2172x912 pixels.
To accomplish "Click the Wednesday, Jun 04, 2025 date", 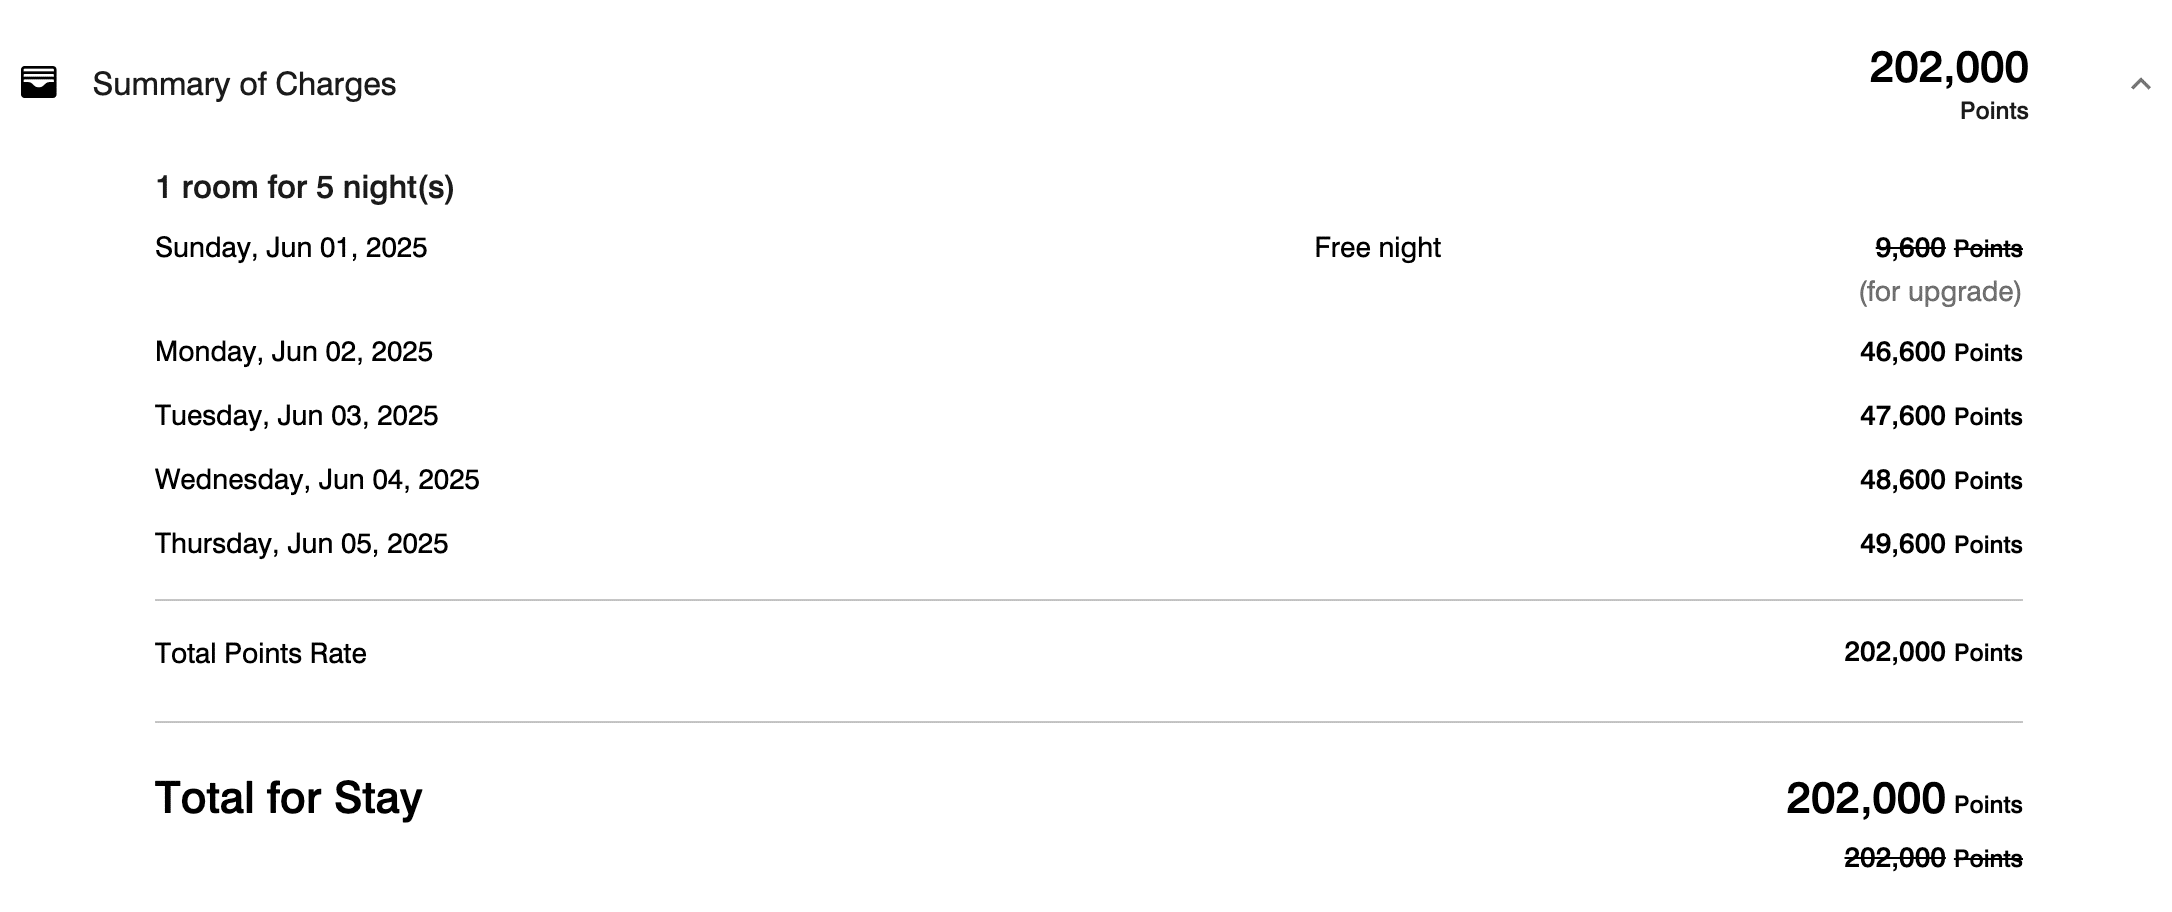I will pyautogui.click(x=317, y=480).
